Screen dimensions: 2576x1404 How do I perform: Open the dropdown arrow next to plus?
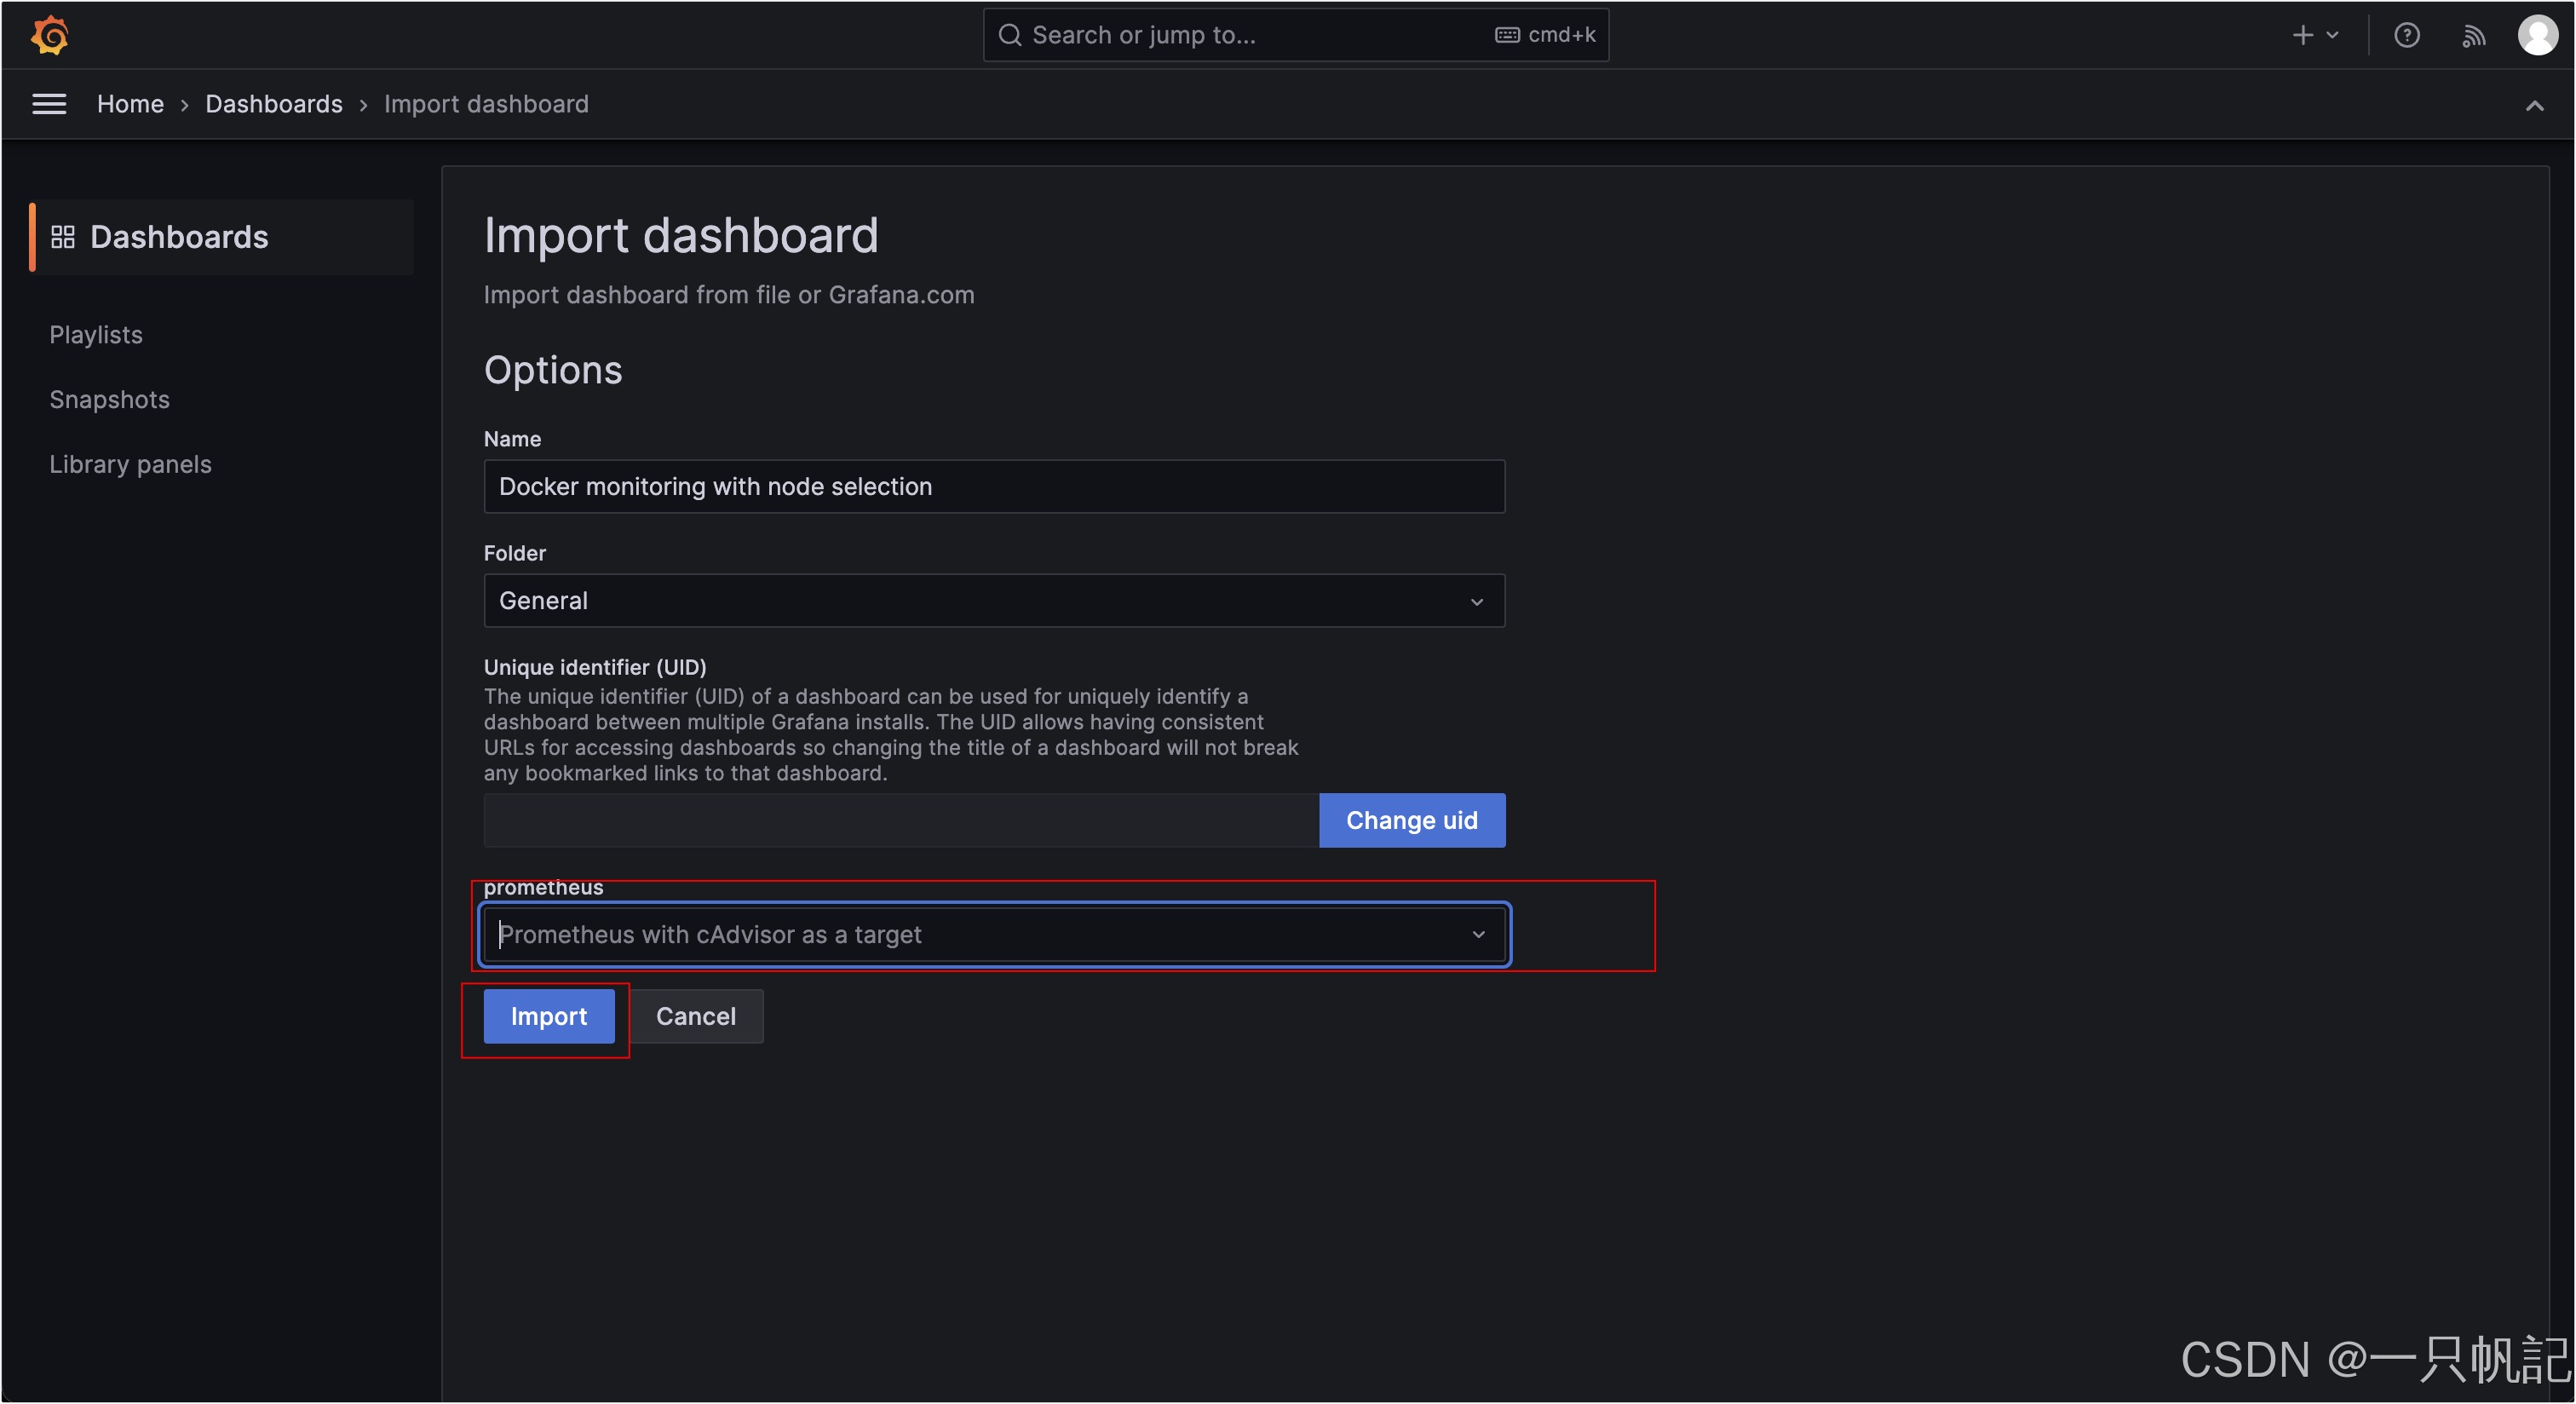tap(2332, 35)
